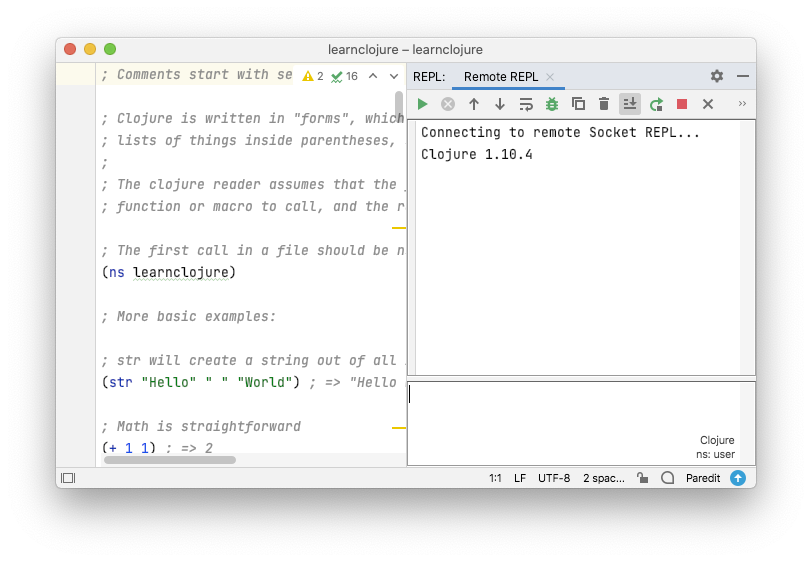Select the Remote REPL tab

click(x=501, y=77)
